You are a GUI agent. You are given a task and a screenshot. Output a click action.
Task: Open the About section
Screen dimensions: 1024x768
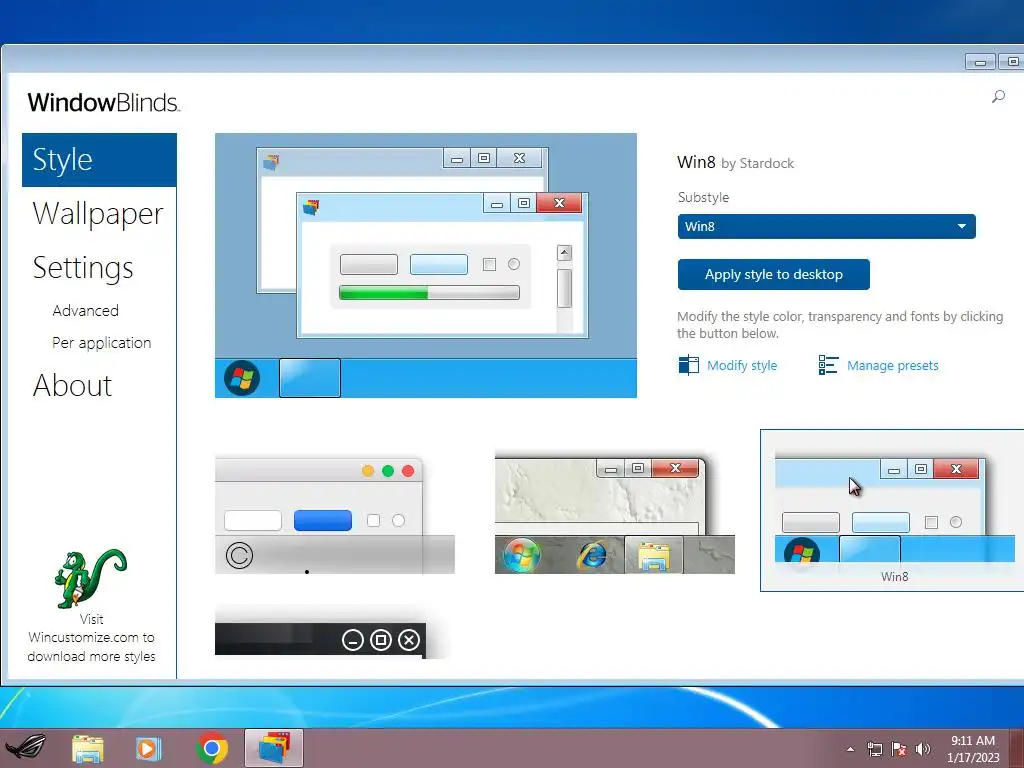point(72,385)
